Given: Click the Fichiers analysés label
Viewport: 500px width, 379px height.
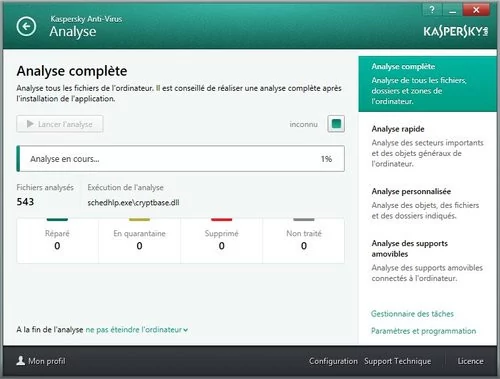Looking at the screenshot, I should 45,187.
